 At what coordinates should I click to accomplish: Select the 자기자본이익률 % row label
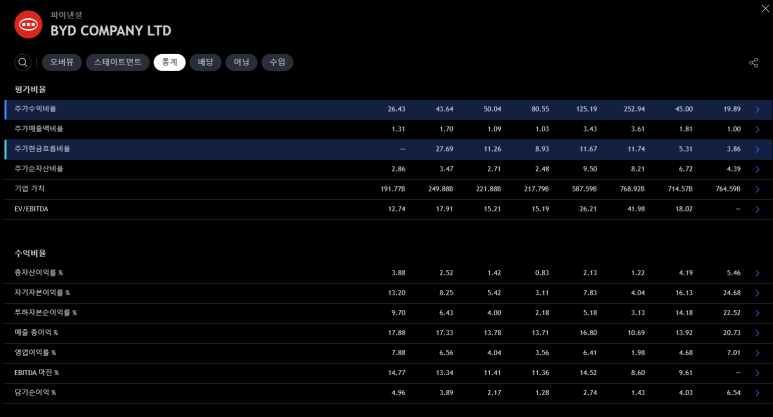pos(42,293)
